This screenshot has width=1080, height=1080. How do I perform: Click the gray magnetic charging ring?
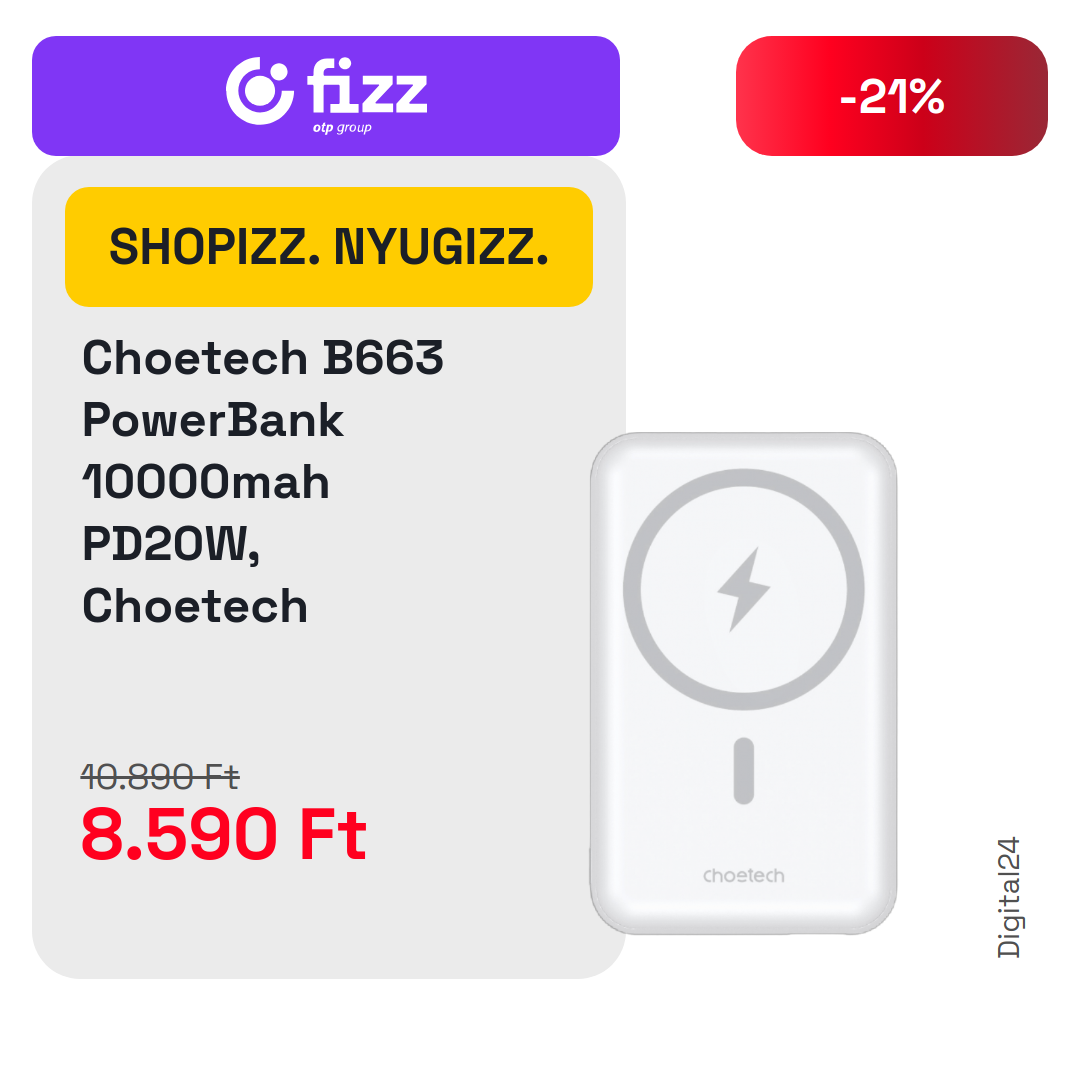(x=744, y=590)
